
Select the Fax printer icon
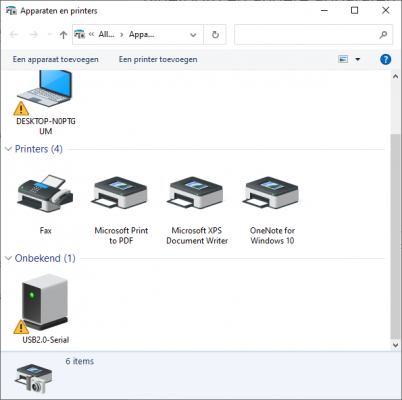coord(45,193)
